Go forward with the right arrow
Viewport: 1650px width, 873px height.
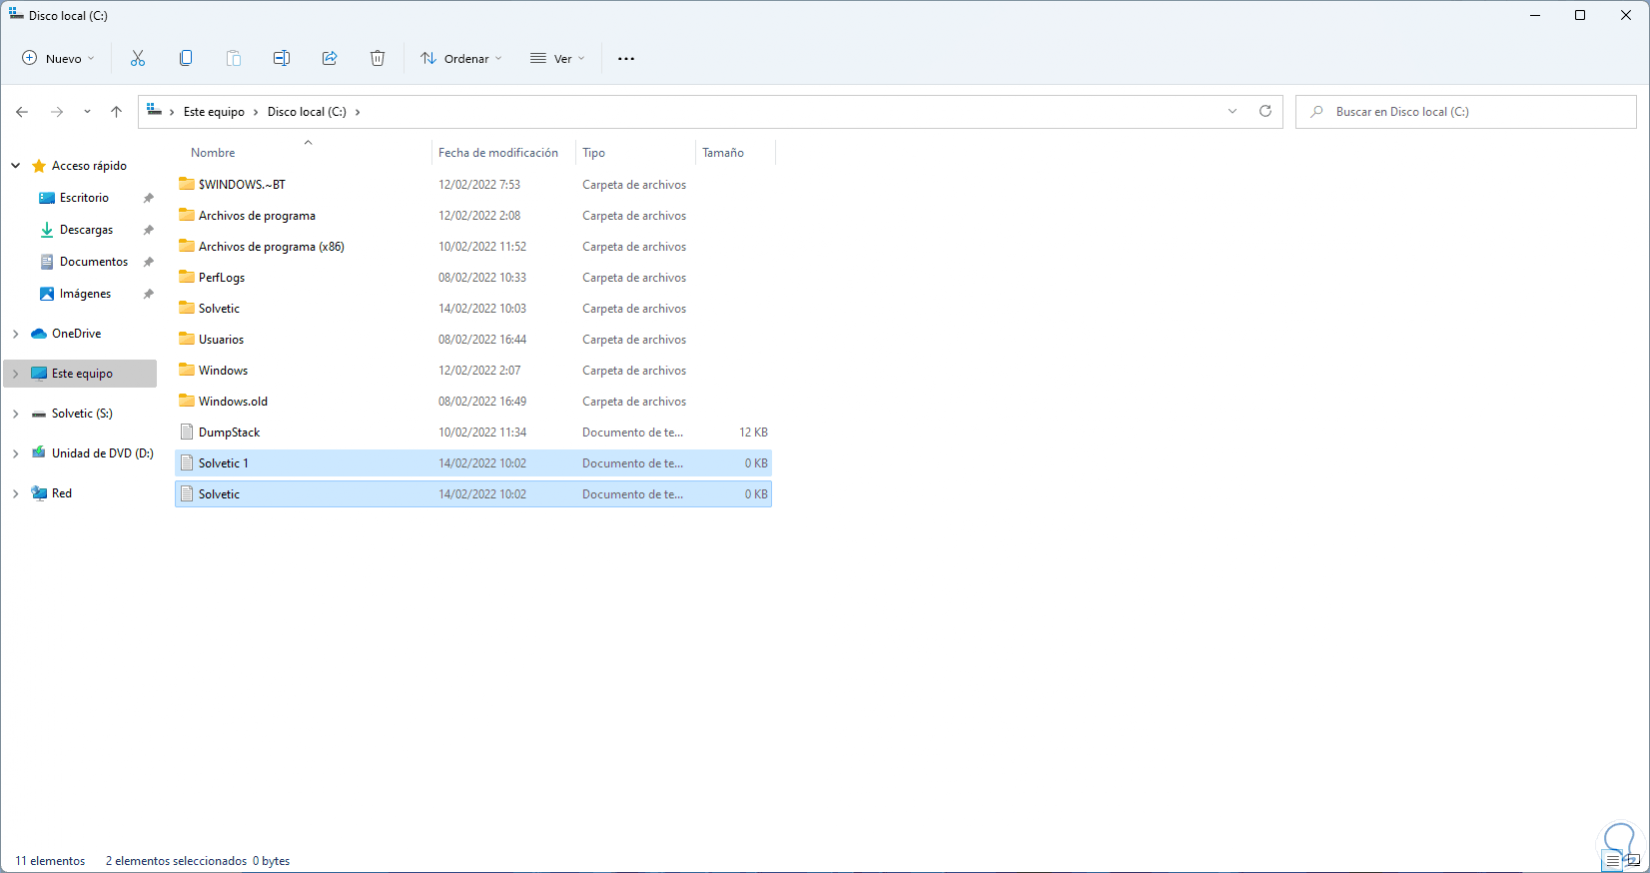(57, 112)
